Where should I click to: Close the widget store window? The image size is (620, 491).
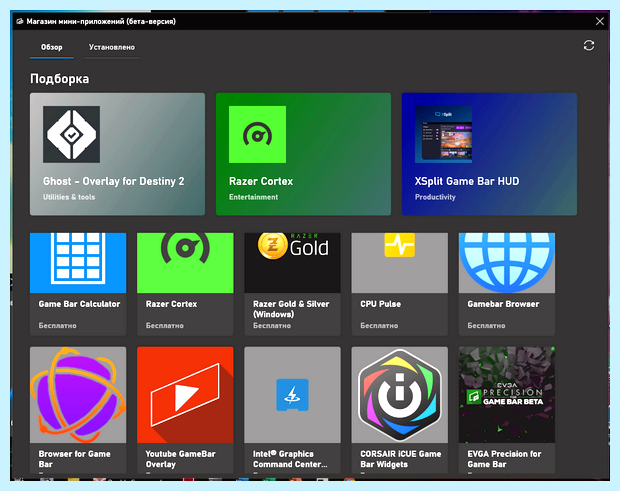[599, 21]
